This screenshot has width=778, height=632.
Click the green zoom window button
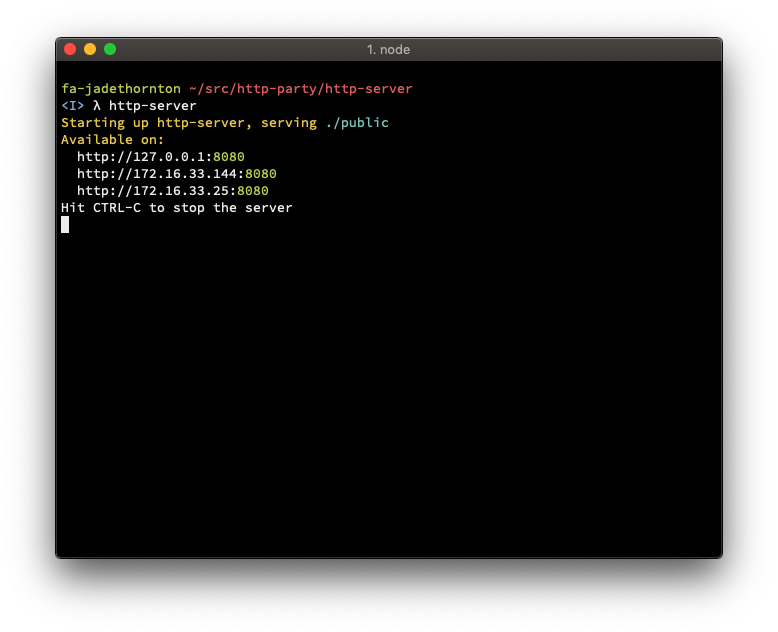[110, 49]
